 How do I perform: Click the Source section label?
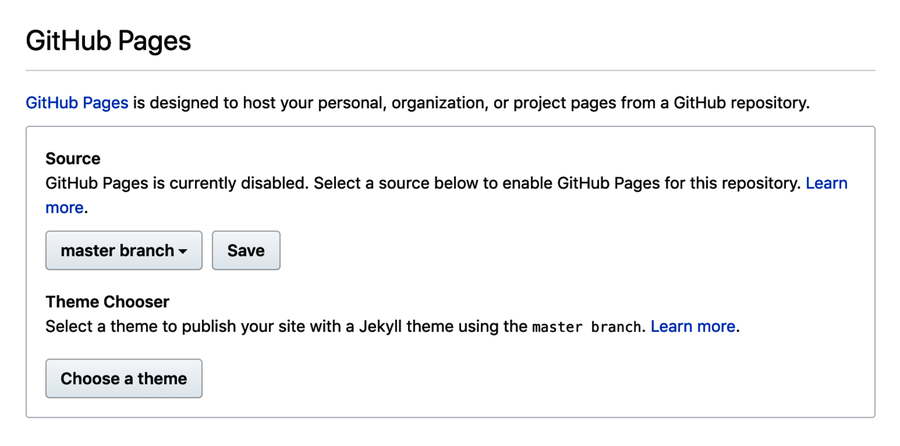(73, 158)
